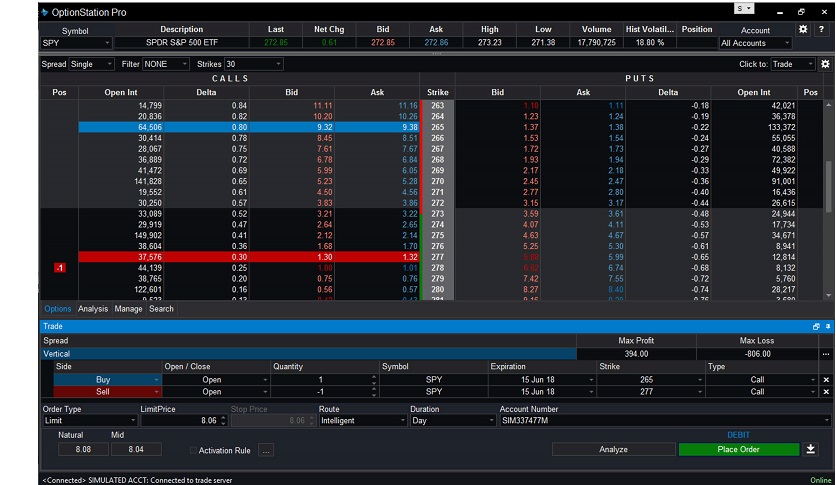Screen dimensions: 836x485
Task: Adjust the Limit Price stepper arrows
Action: pyautogui.click(x=223, y=421)
